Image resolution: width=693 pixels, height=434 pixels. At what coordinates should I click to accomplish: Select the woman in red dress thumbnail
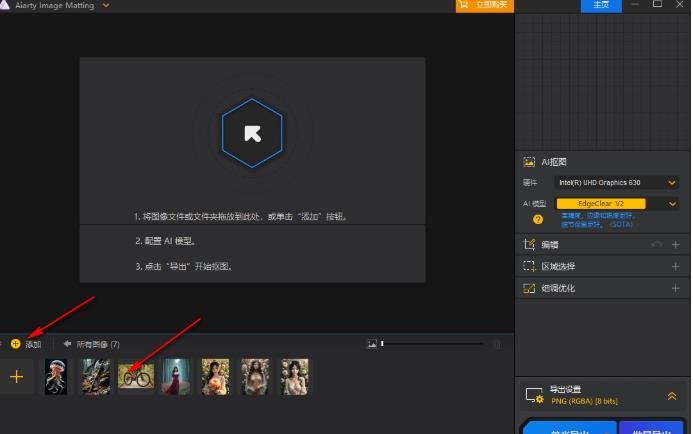176,377
